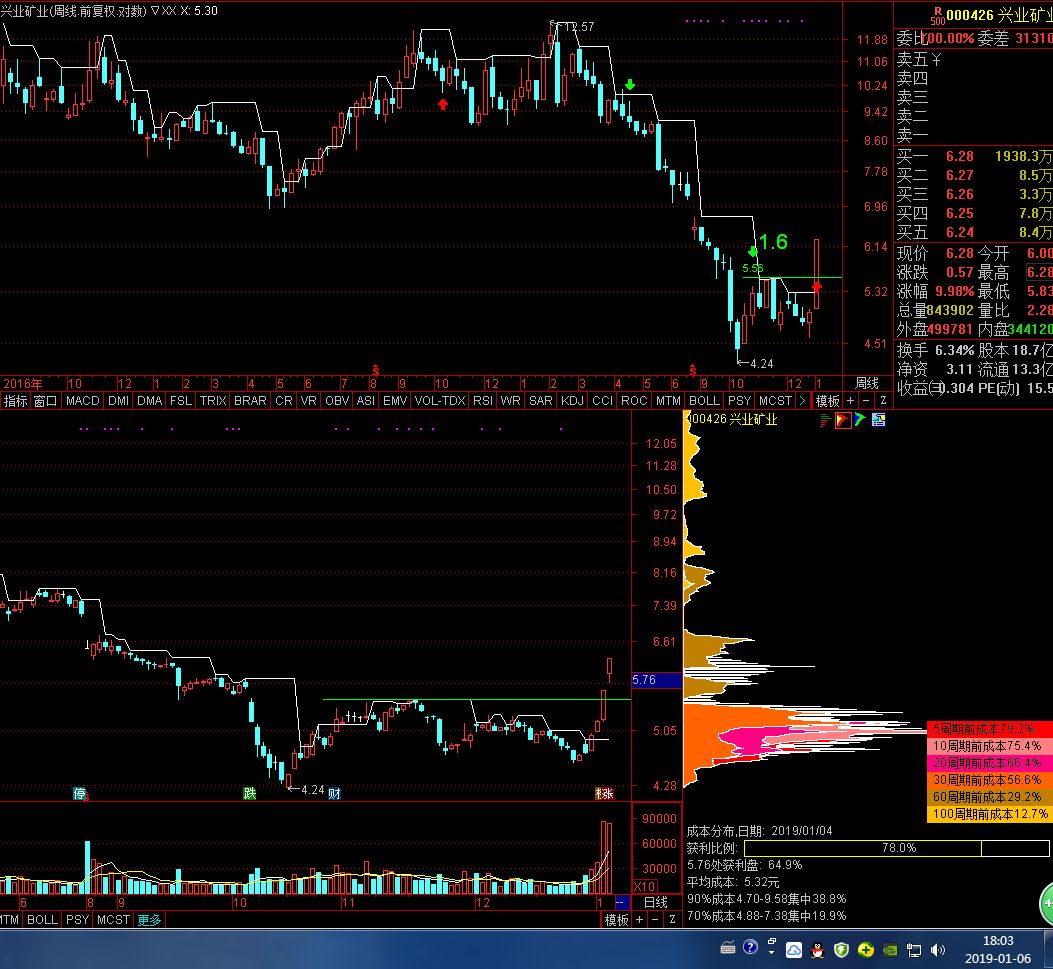Select the KDJ indicator tab
This screenshot has width=1053, height=969.
[x=572, y=400]
